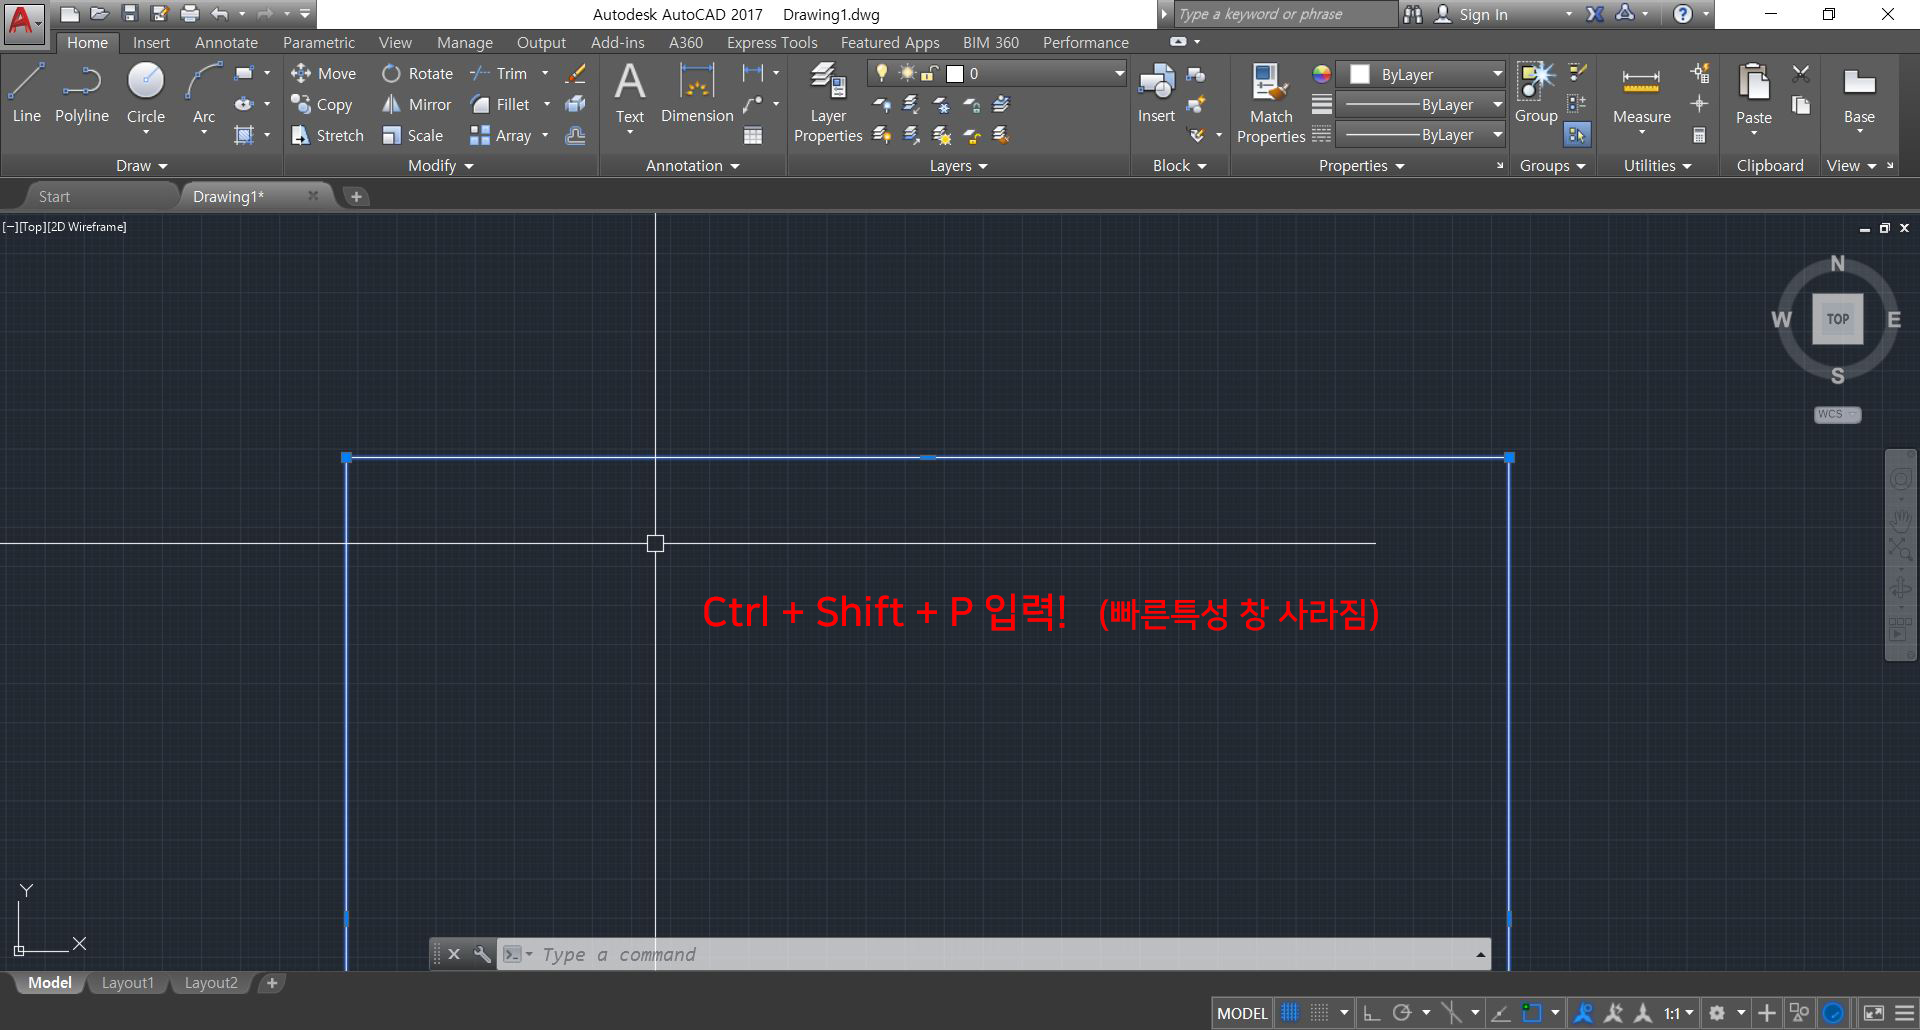1920x1030 pixels.
Task: Select the Polyline tool
Action: pos(81,90)
